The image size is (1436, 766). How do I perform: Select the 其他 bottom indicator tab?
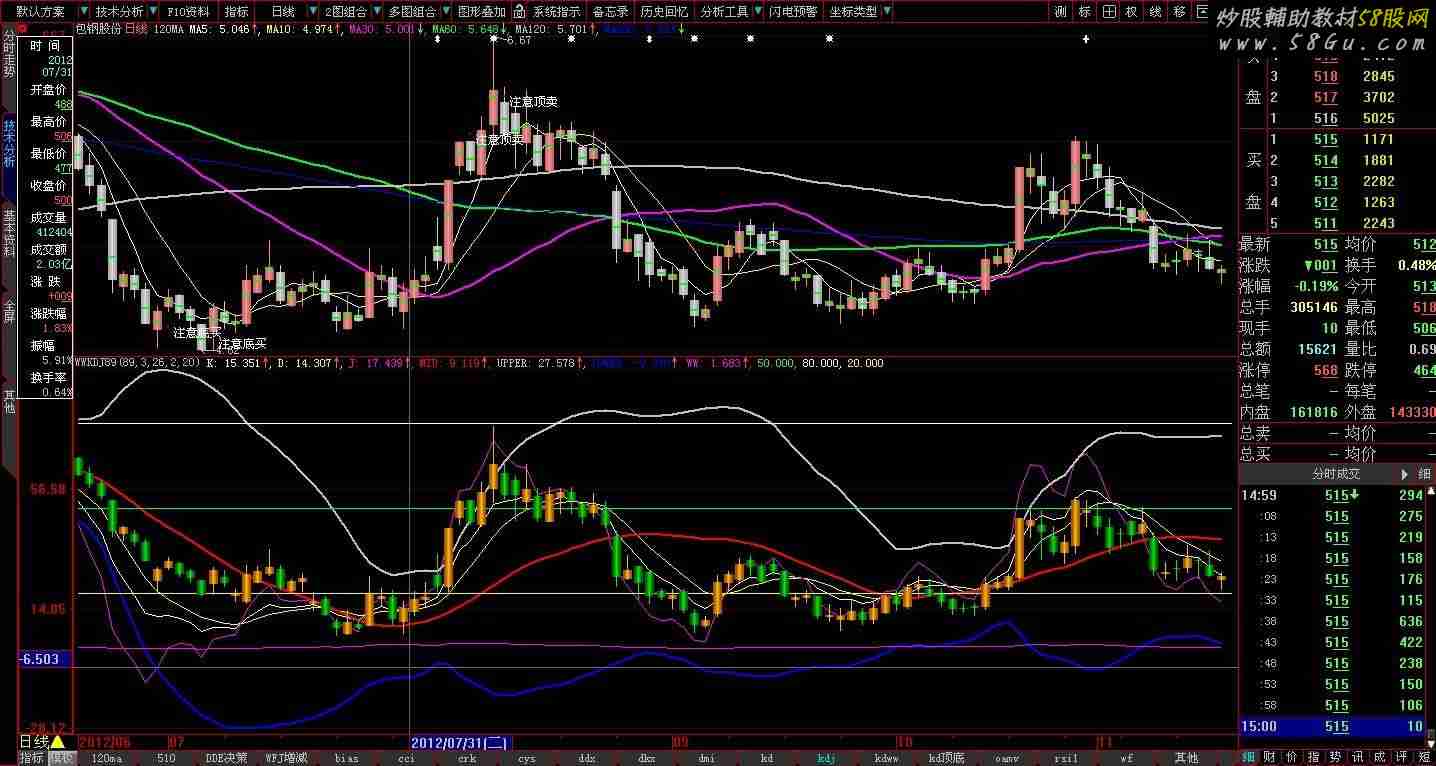(1187, 758)
